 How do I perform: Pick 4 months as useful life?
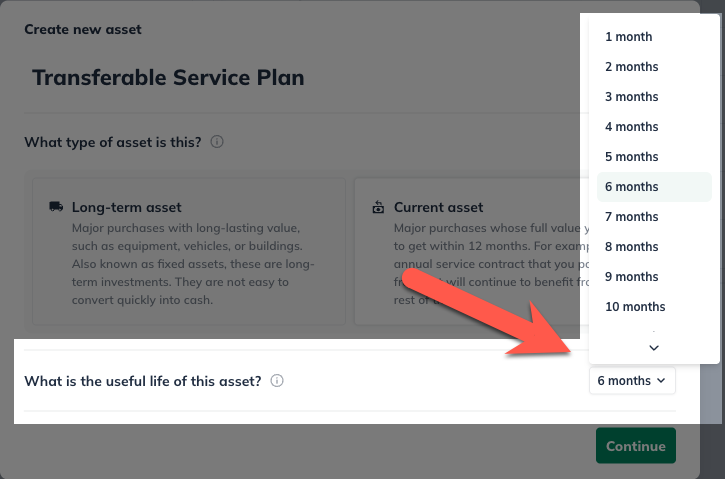click(632, 127)
